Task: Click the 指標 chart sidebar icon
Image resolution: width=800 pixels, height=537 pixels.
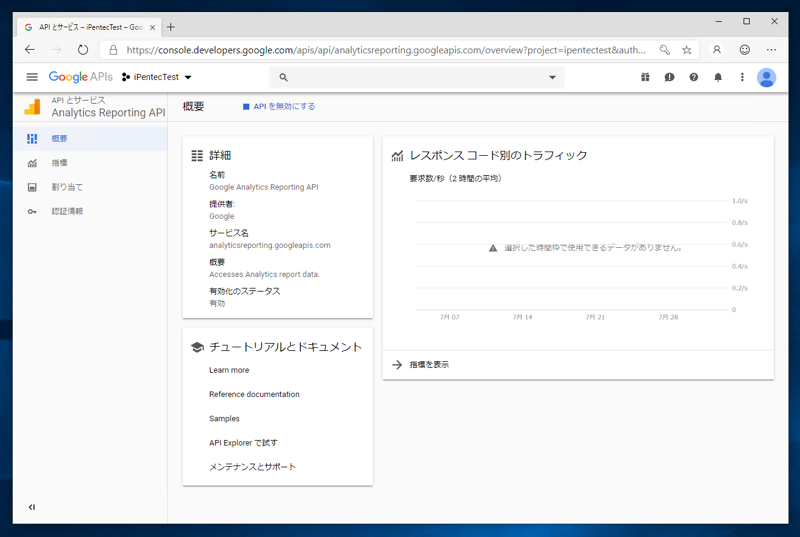Action: pyautogui.click(x=32, y=163)
